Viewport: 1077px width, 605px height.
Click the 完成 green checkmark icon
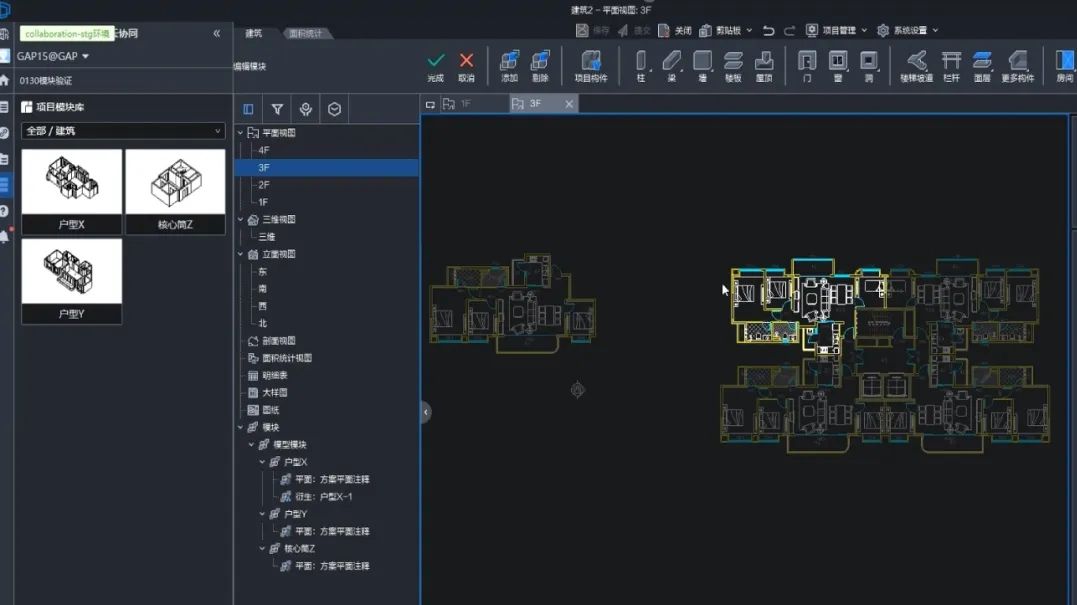tap(435, 60)
